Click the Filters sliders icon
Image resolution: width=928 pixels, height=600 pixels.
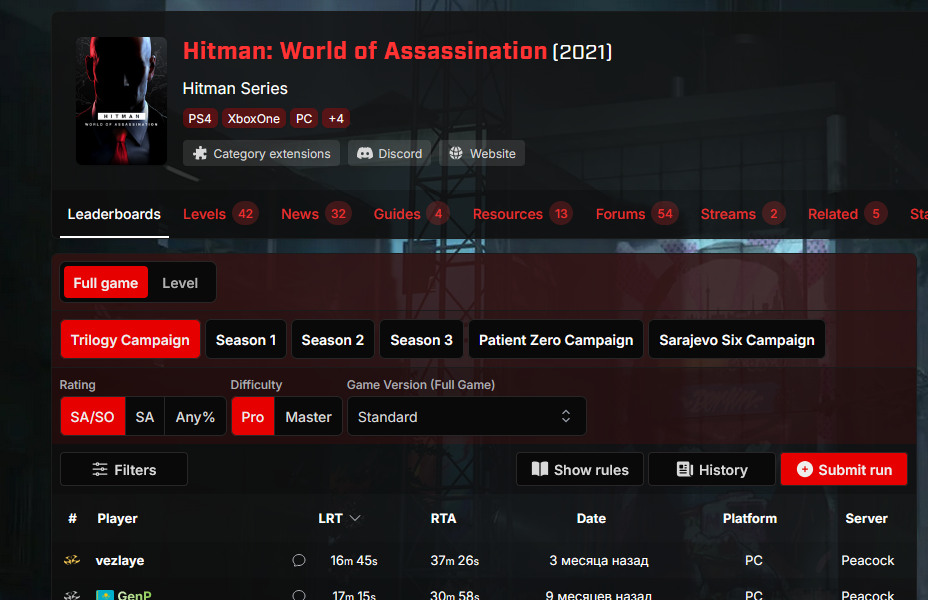click(100, 470)
